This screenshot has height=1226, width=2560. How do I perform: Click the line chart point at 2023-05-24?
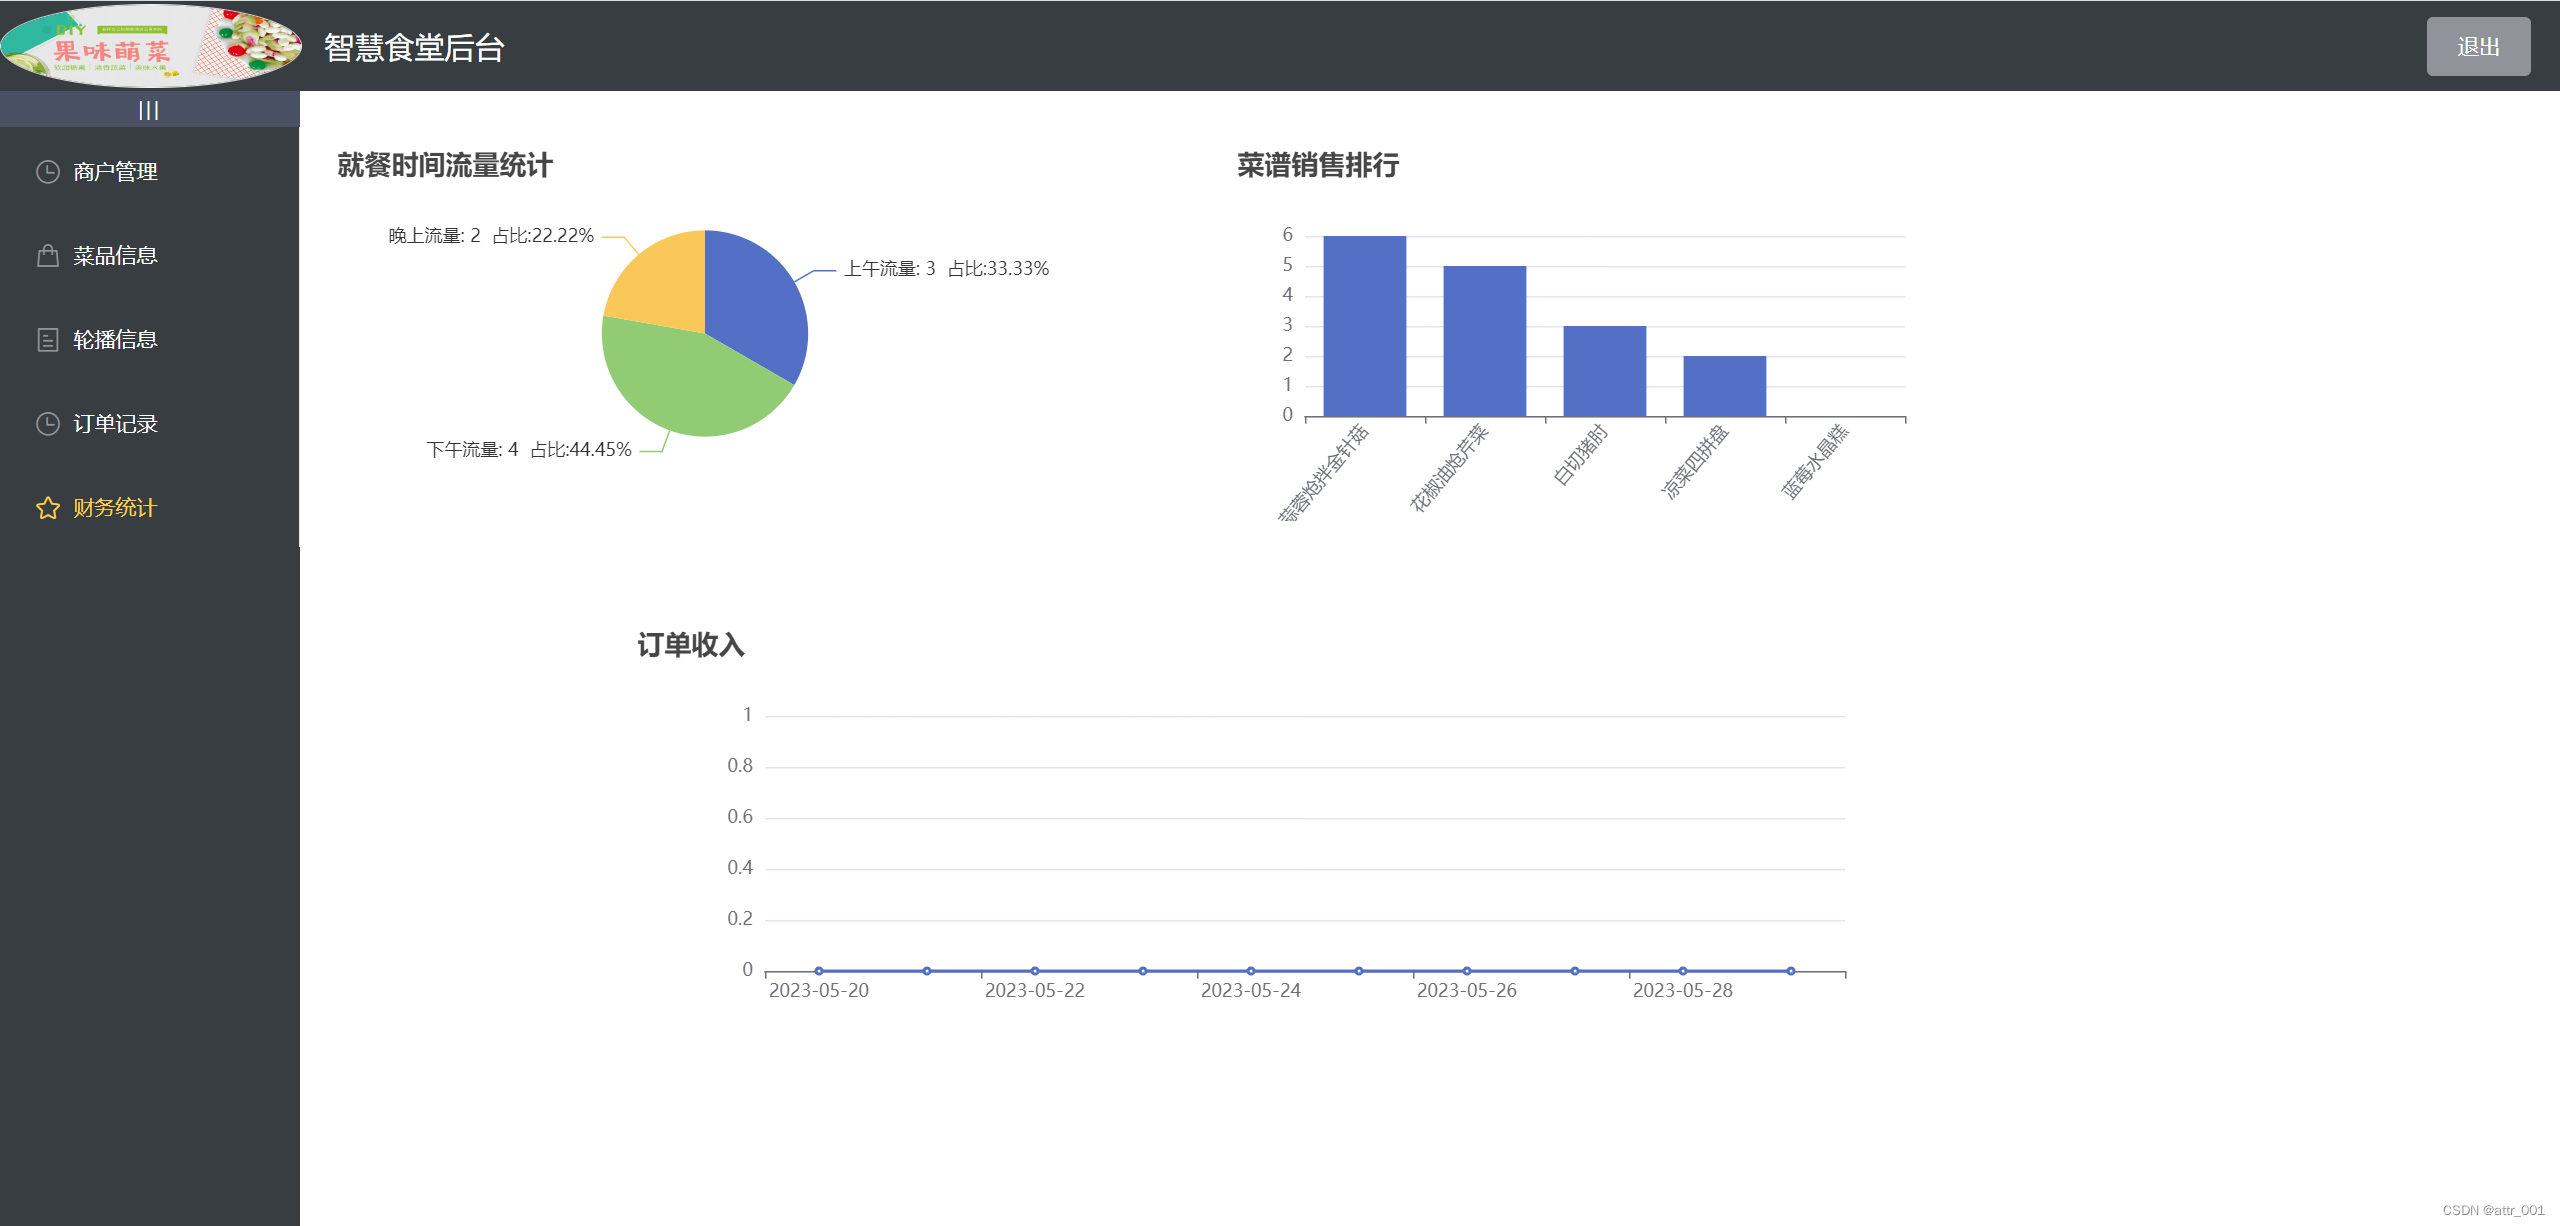pyautogui.click(x=1250, y=971)
